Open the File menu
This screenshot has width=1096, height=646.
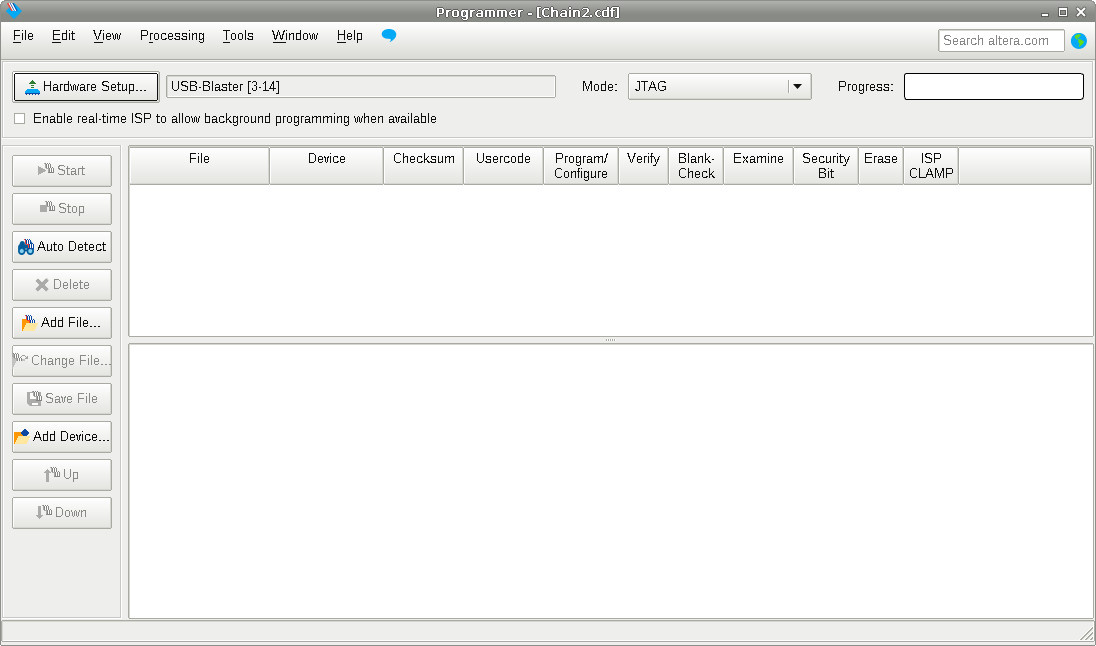click(x=23, y=36)
